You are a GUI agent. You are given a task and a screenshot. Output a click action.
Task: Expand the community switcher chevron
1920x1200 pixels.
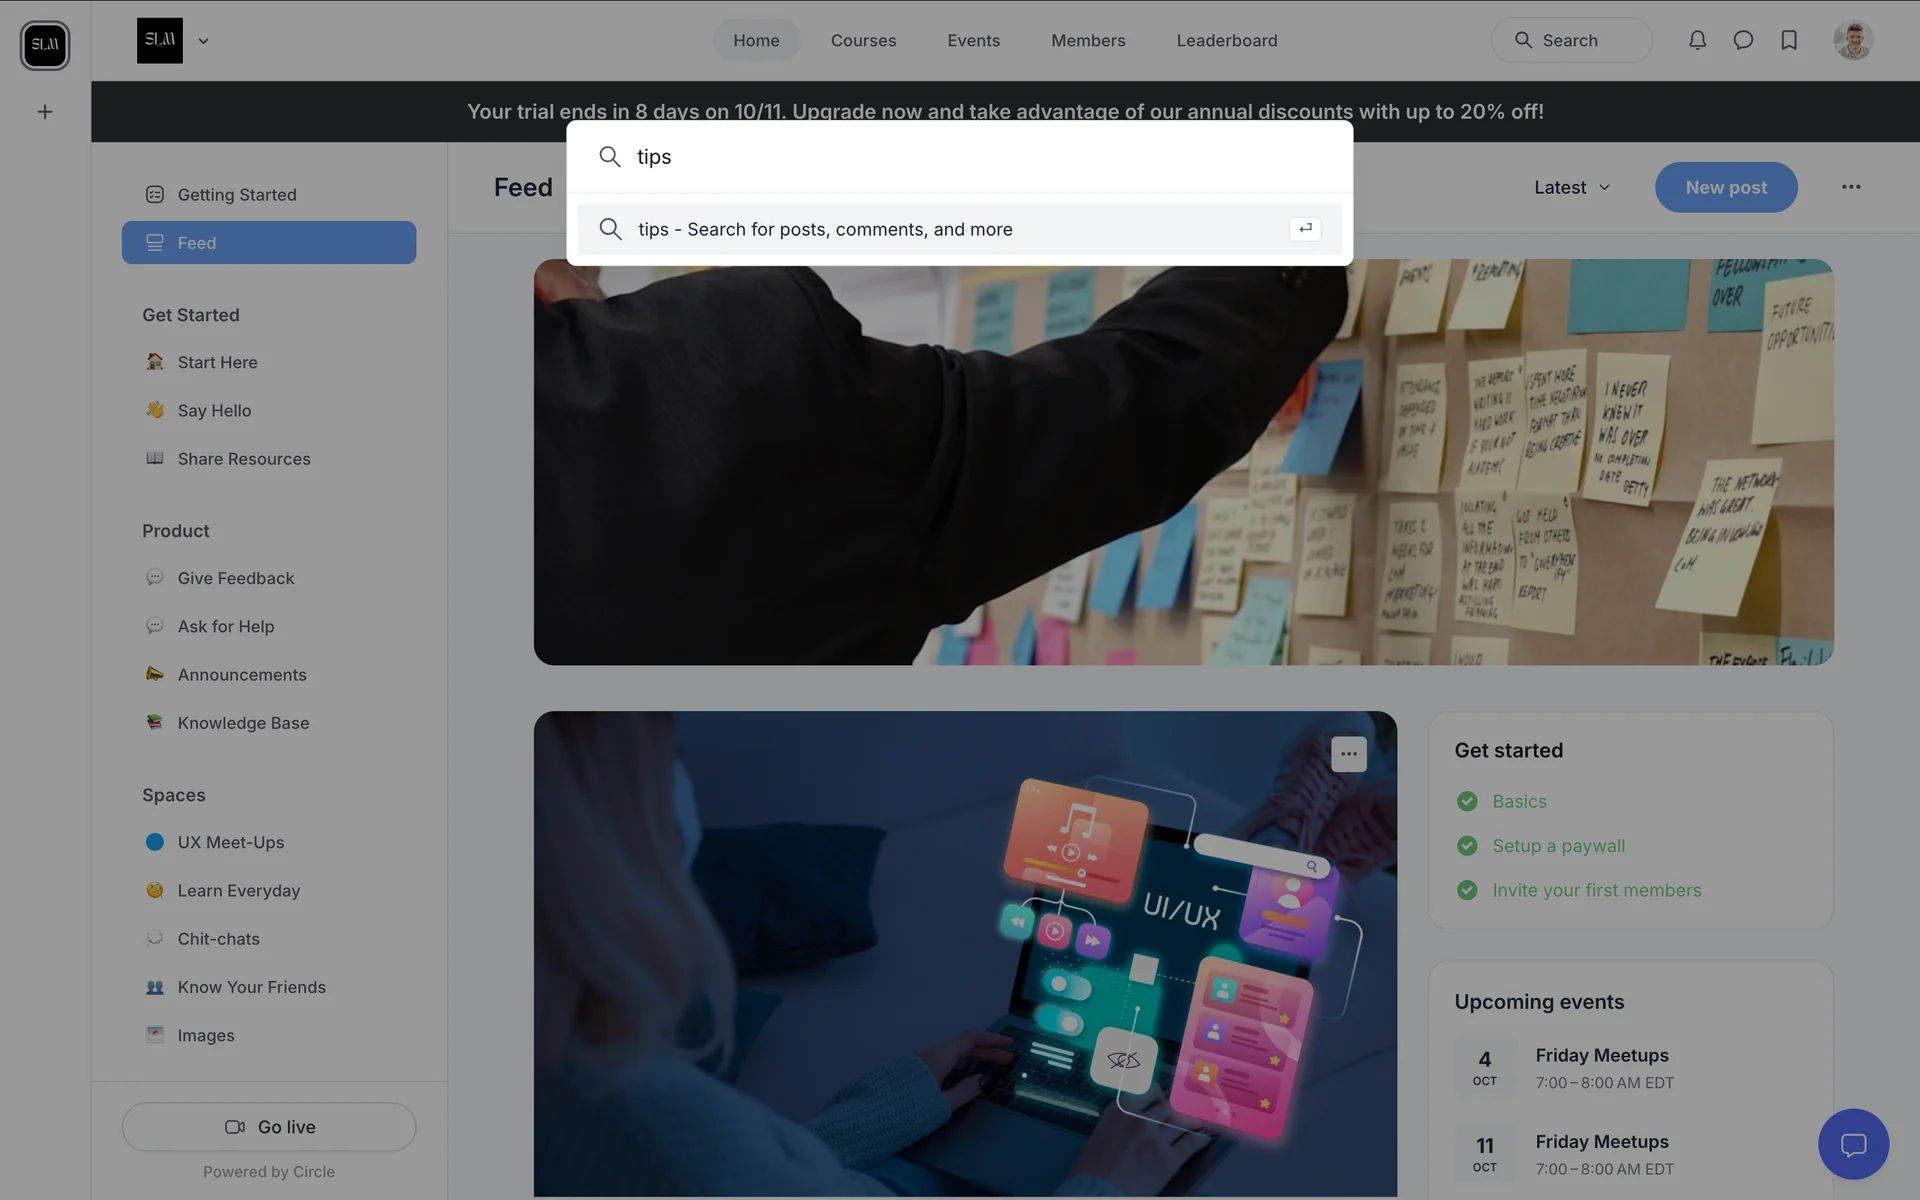point(203,41)
